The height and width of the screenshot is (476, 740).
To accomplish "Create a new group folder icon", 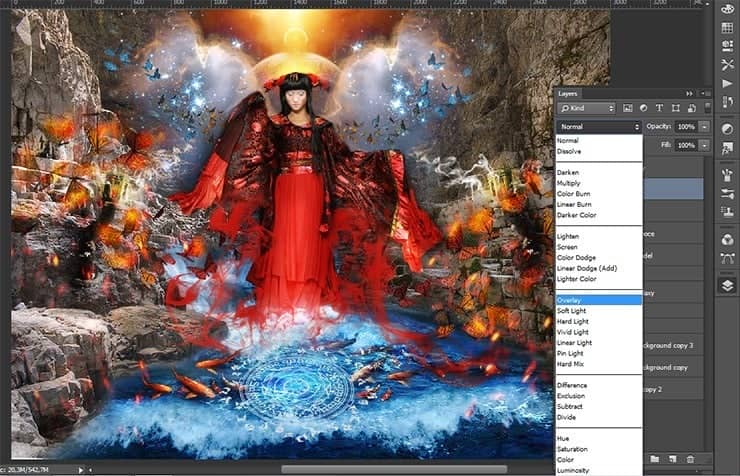I will tap(655, 459).
